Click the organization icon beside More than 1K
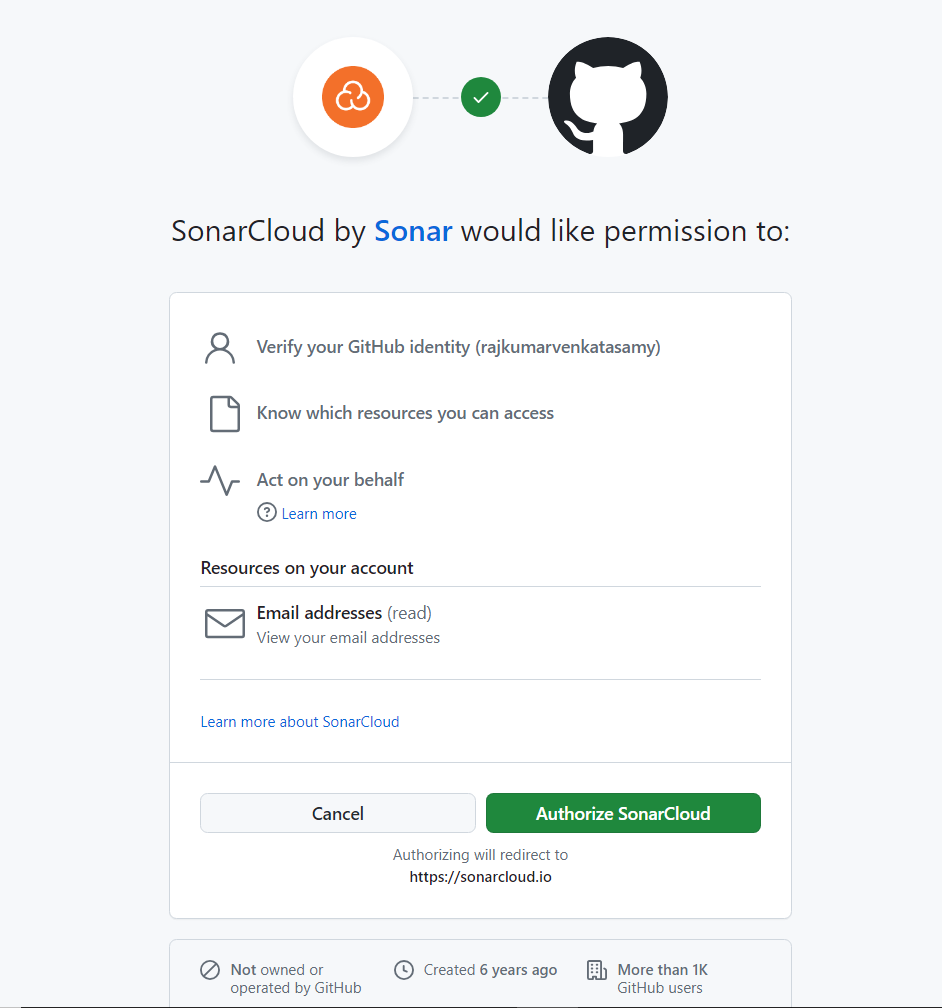The height and width of the screenshot is (1008, 942). (597, 969)
